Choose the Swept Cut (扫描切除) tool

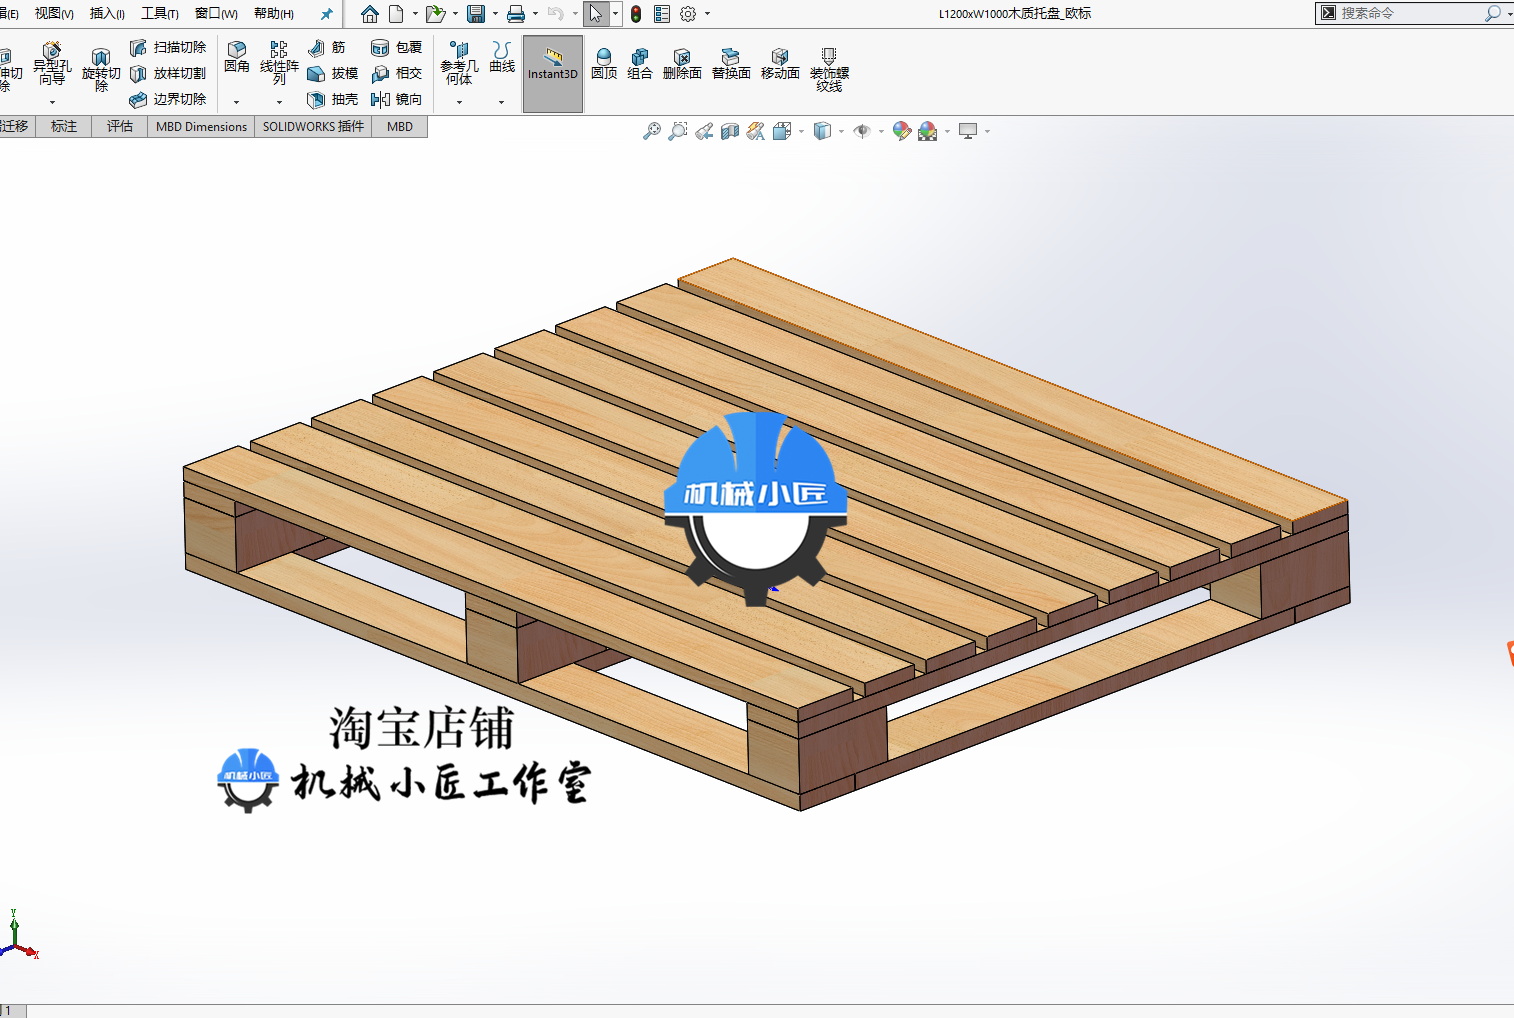click(168, 47)
